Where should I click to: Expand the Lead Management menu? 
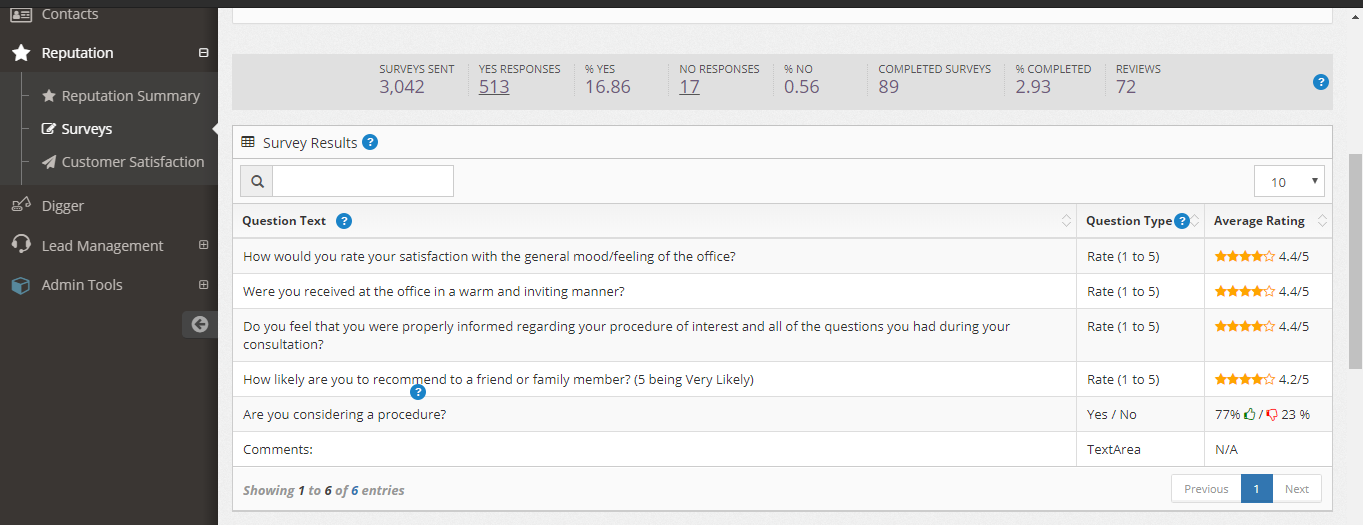[204, 245]
